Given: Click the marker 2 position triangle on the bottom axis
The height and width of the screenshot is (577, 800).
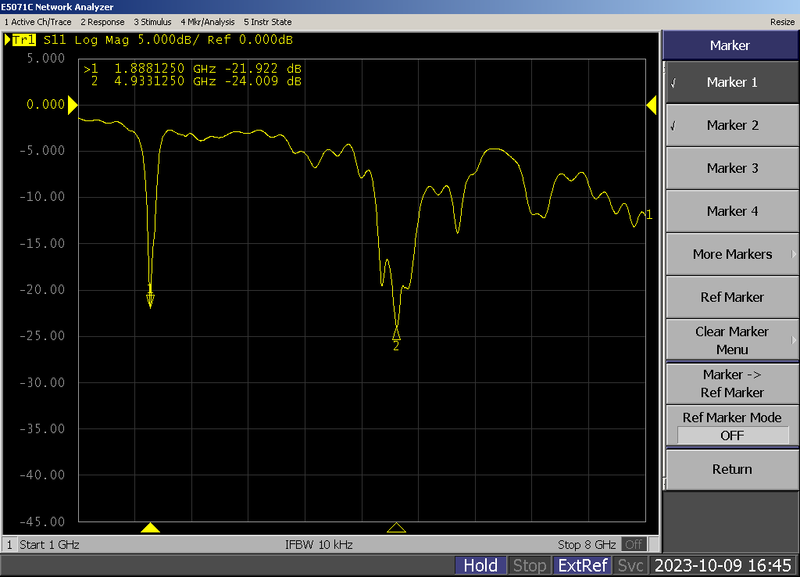Looking at the screenshot, I should pyautogui.click(x=396, y=526).
